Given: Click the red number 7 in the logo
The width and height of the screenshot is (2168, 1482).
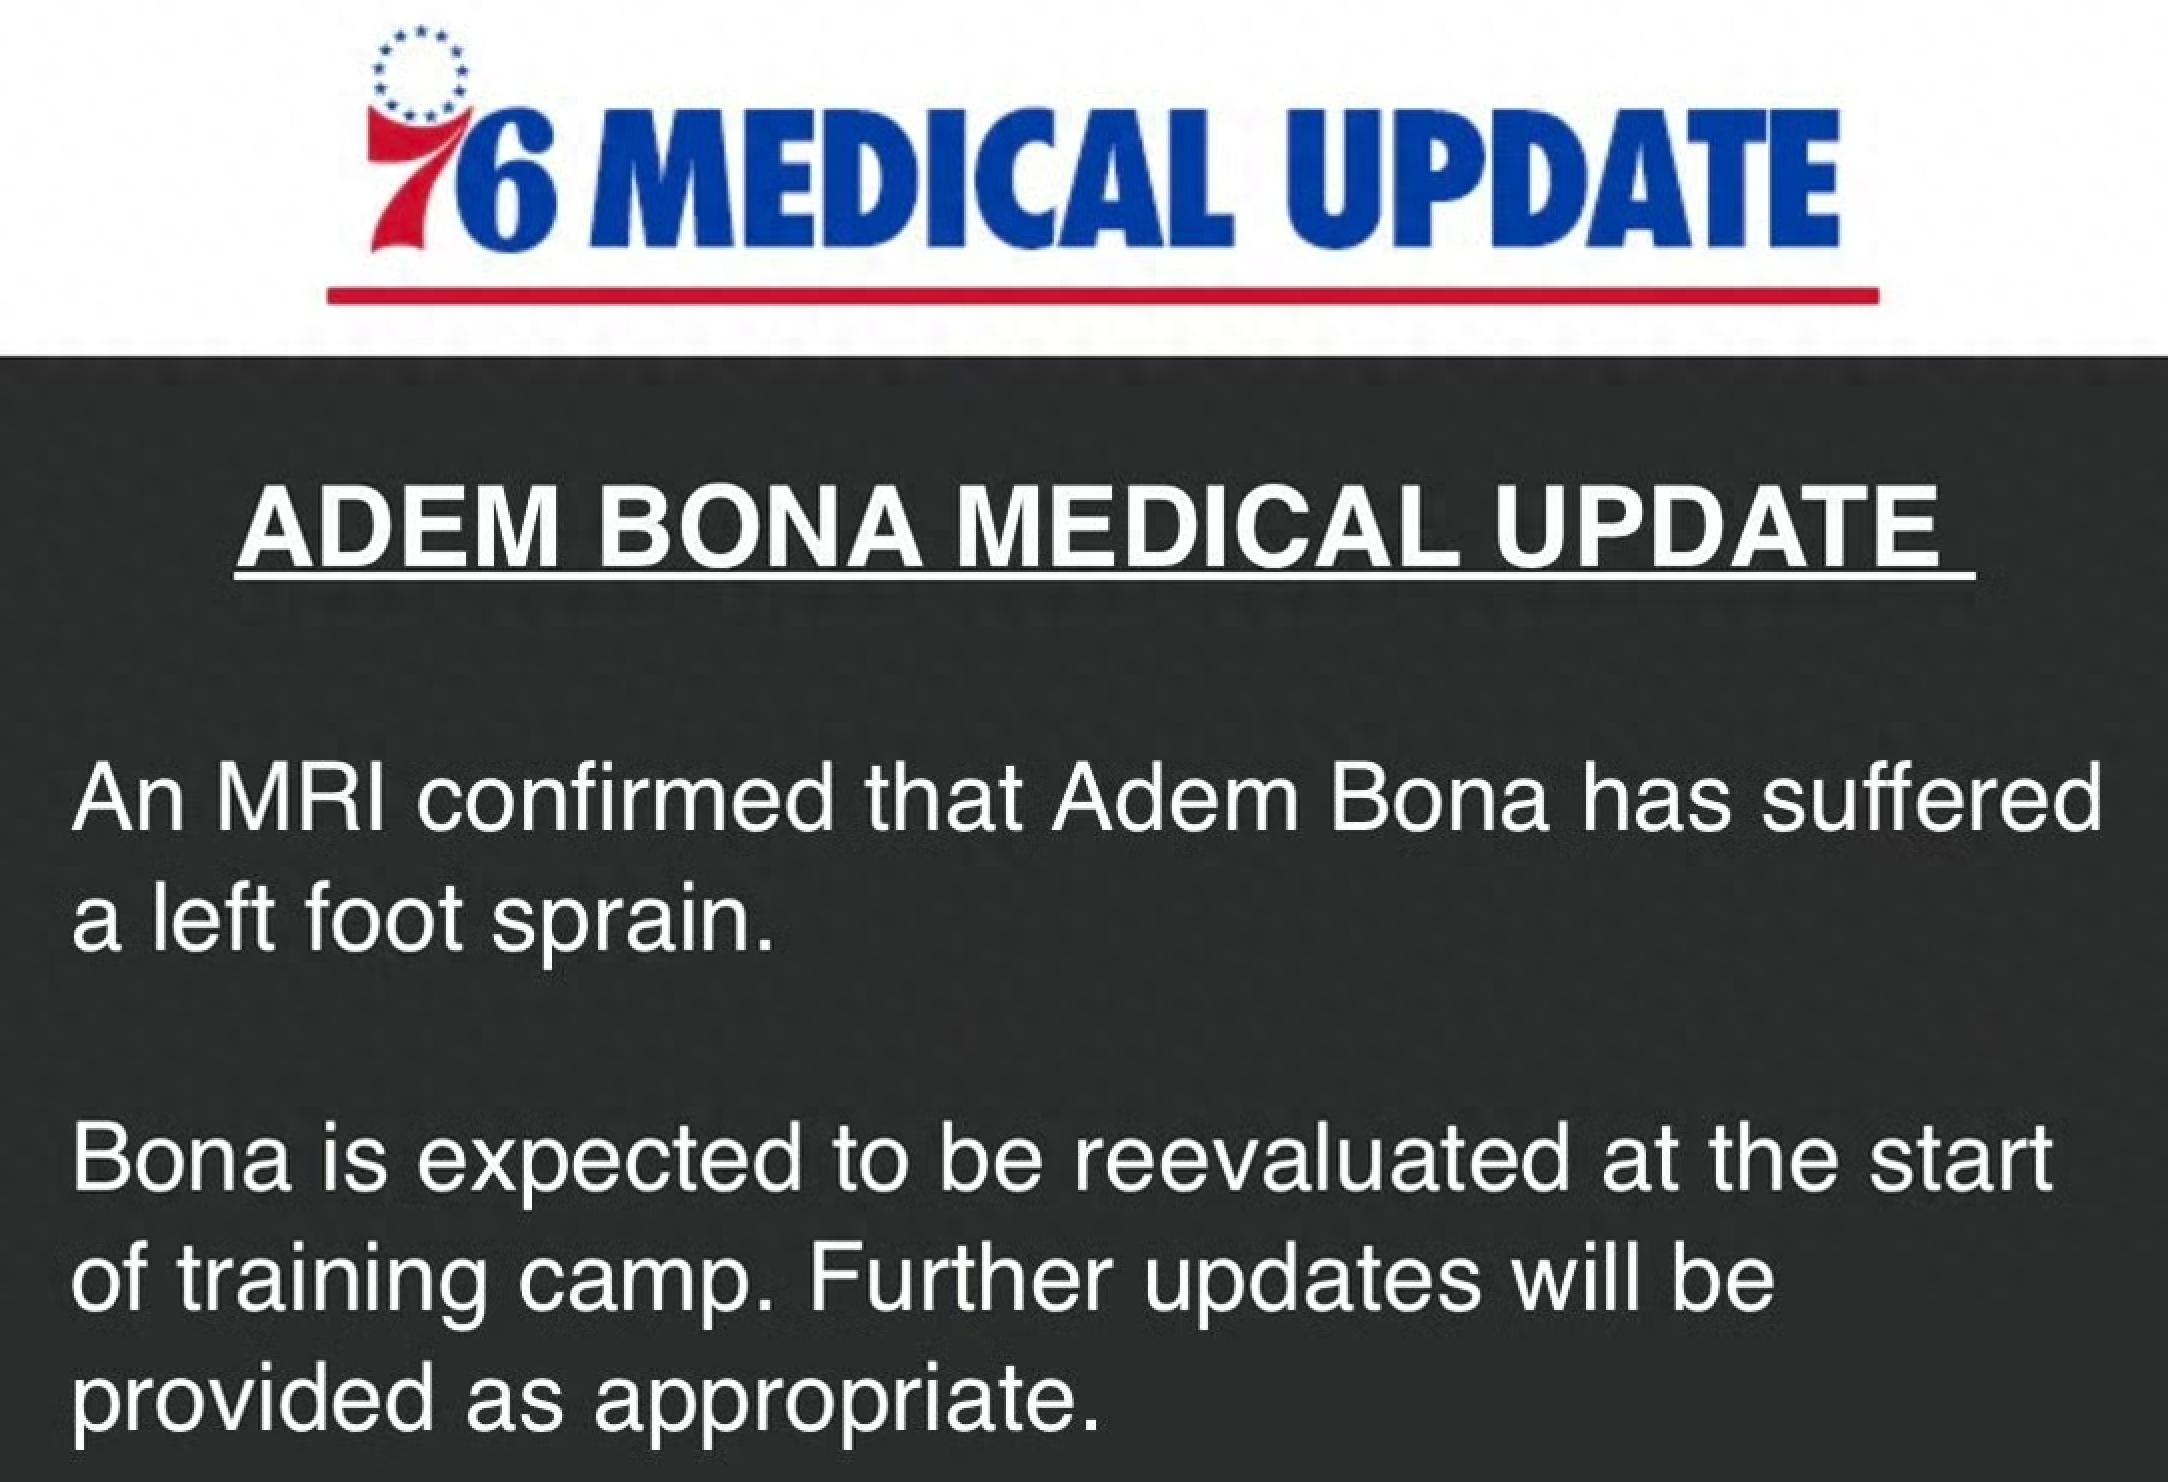Looking at the screenshot, I should point(410,180).
